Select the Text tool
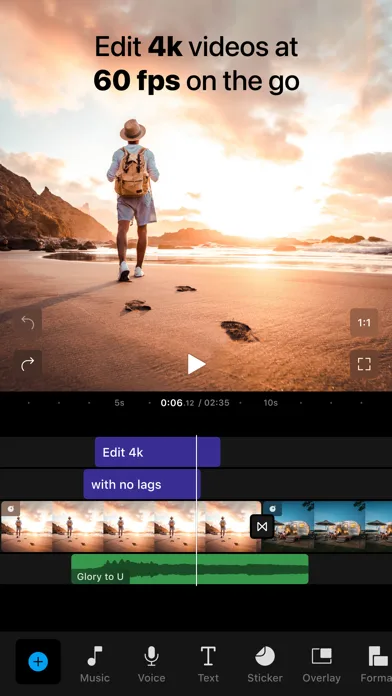392x696 pixels. pyautogui.click(x=208, y=664)
